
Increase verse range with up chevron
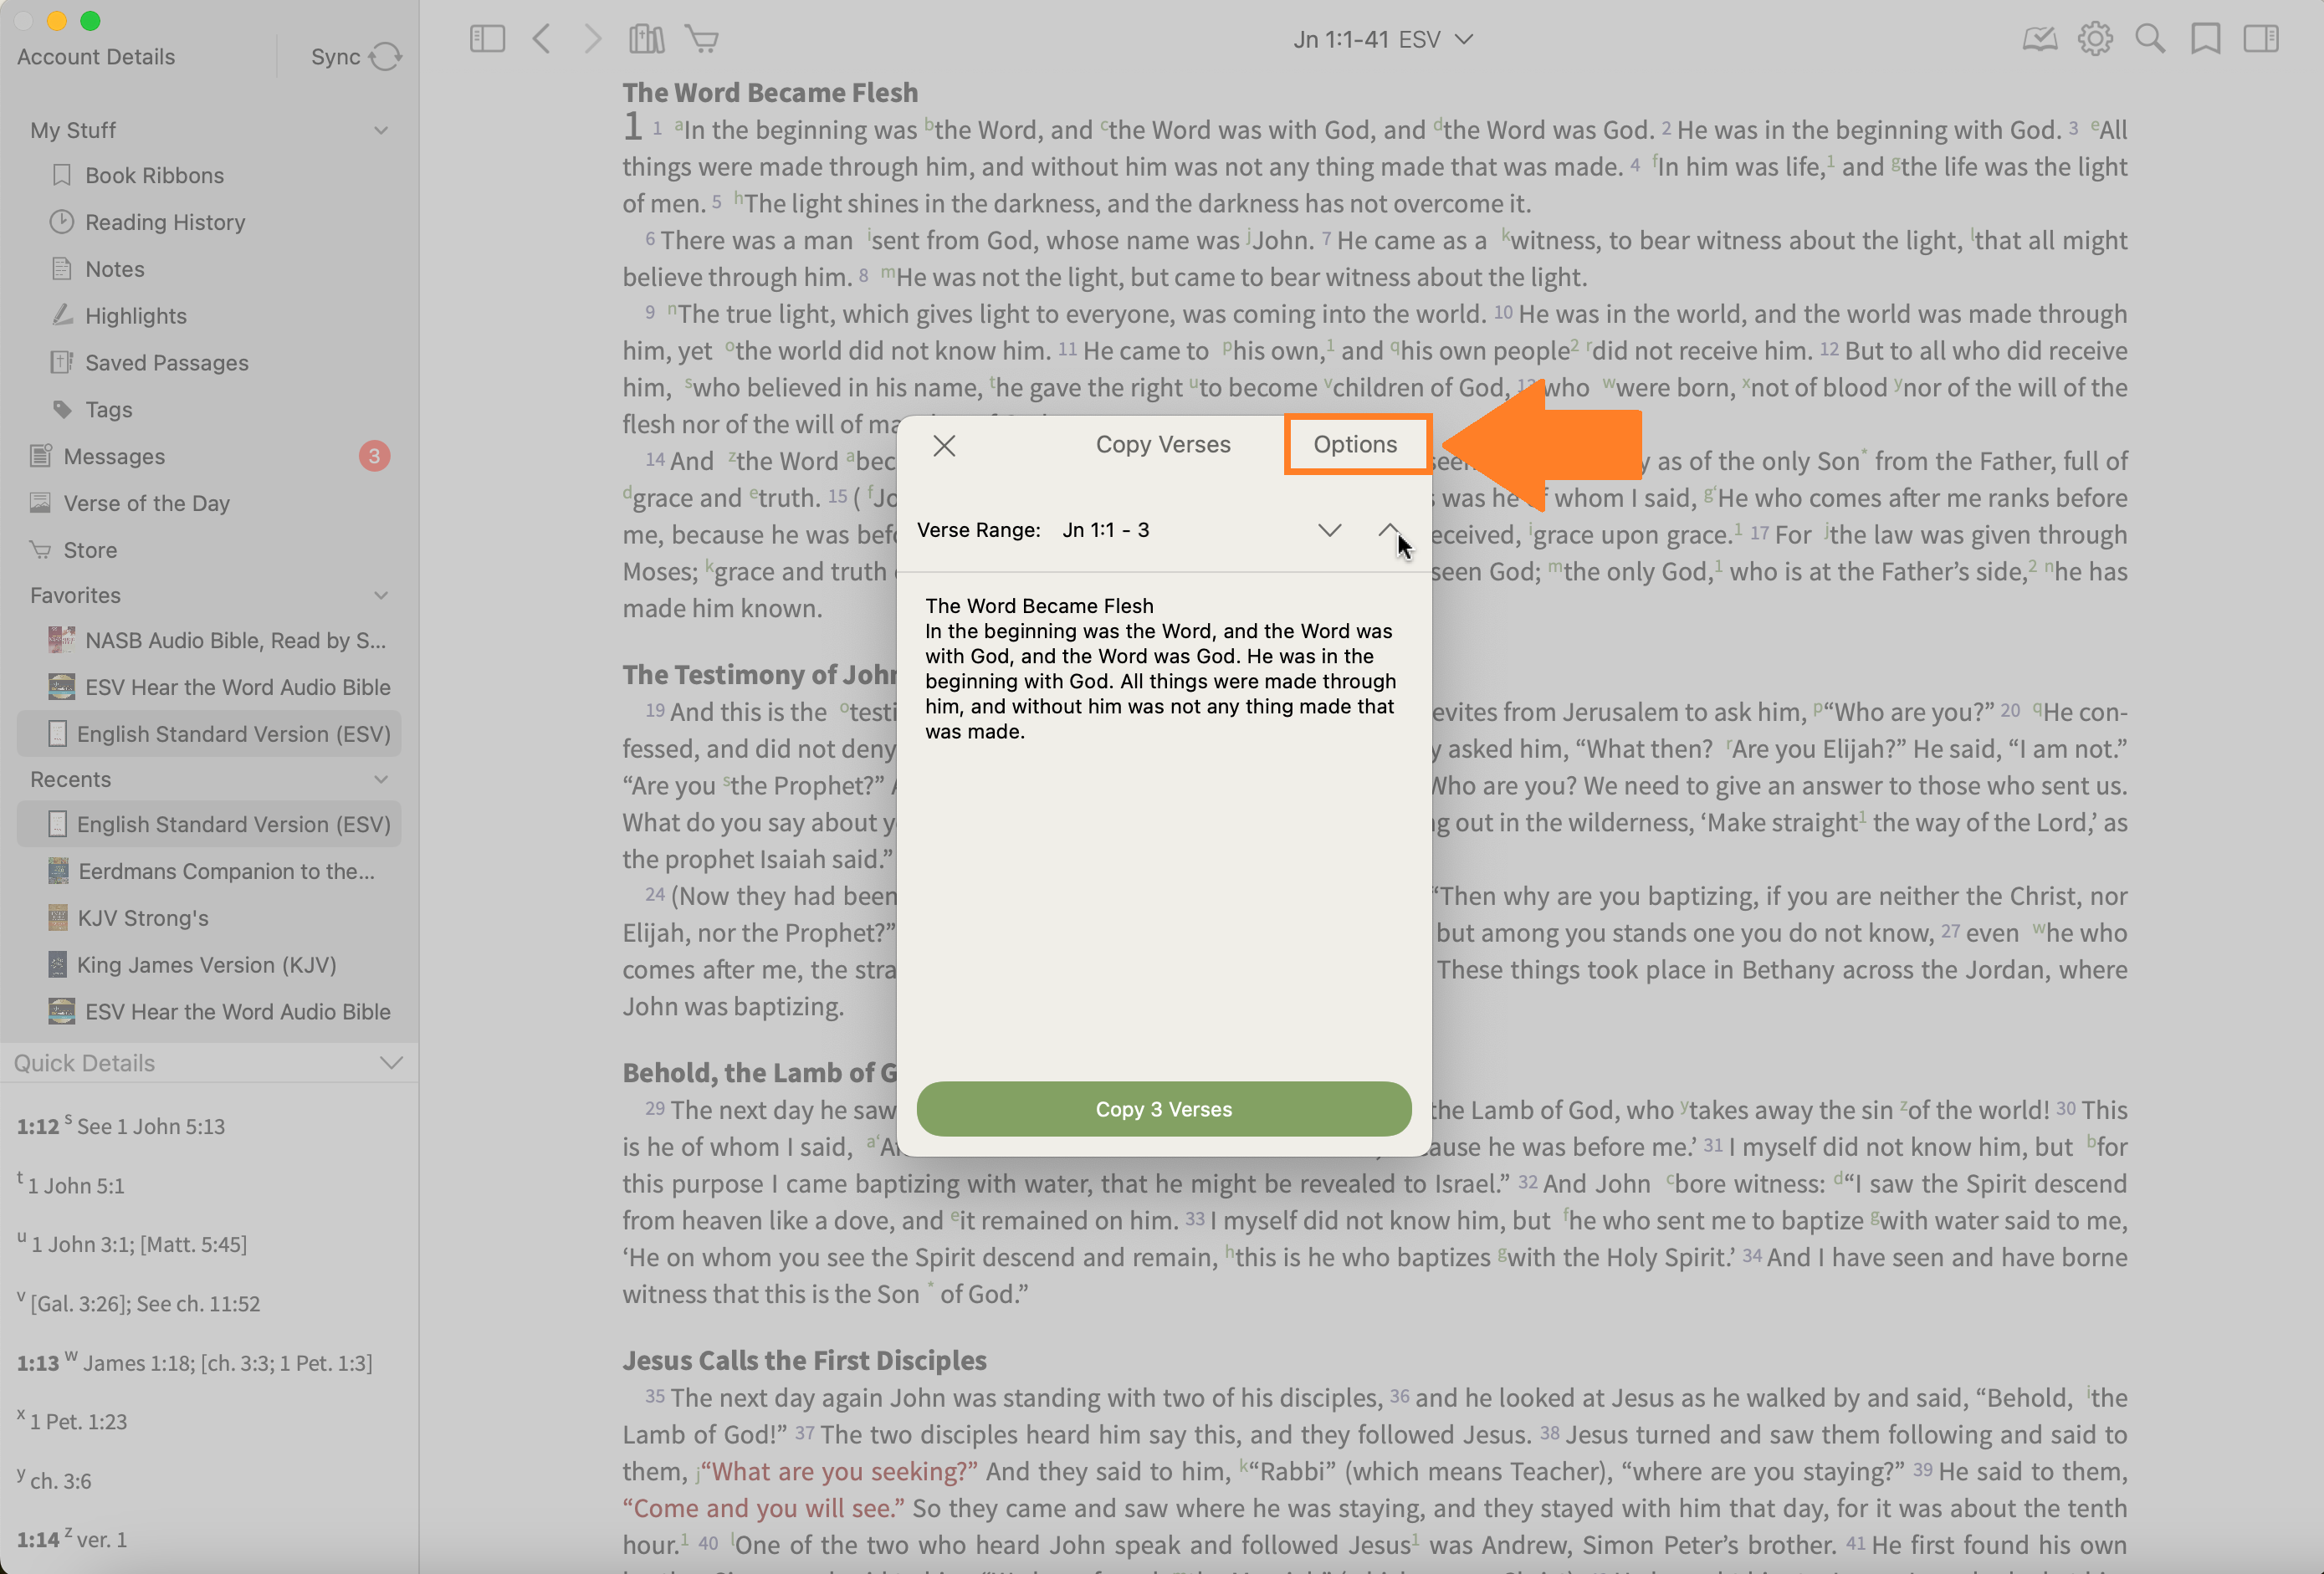1388,530
